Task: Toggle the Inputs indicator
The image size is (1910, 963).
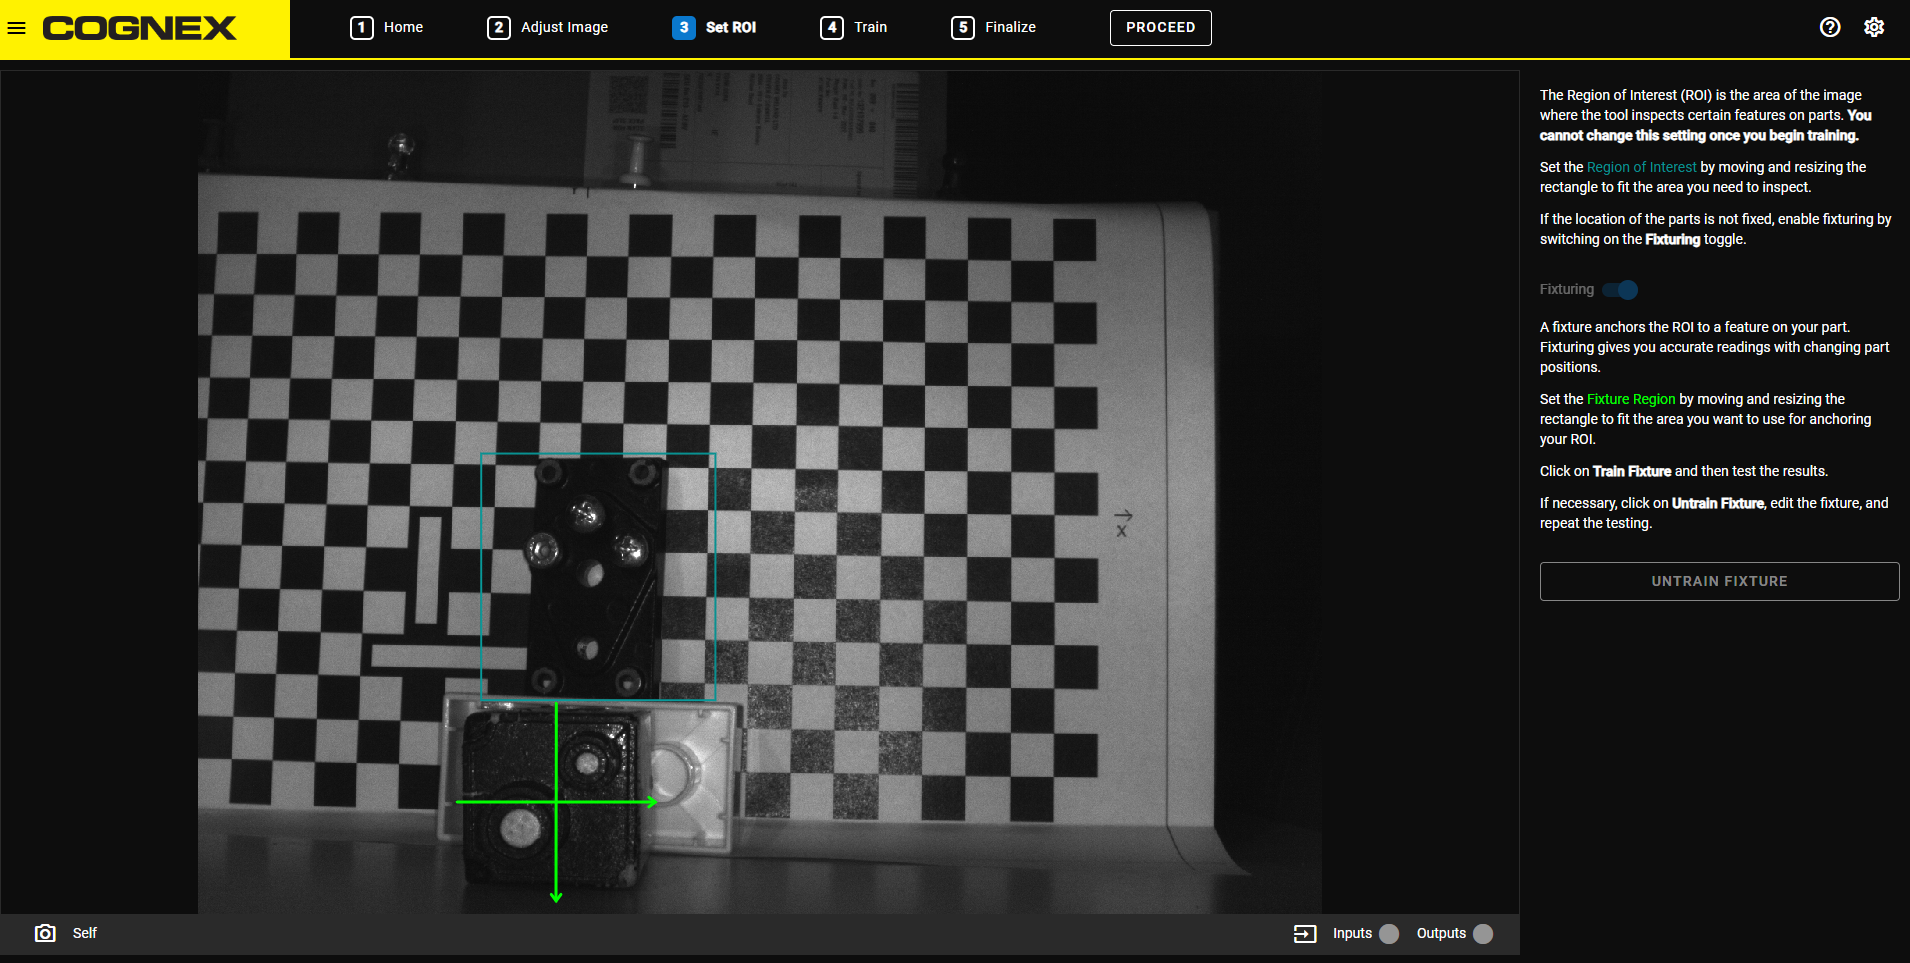Action: [x=1389, y=933]
